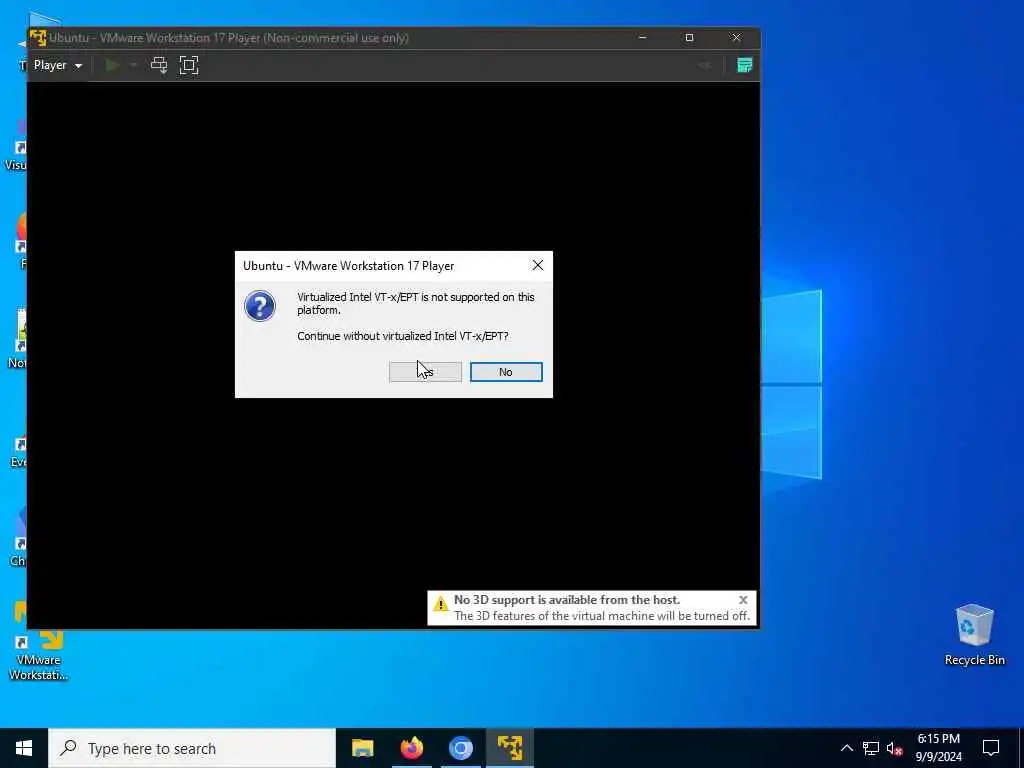Click the Type here to search box
This screenshot has width=1024, height=768.
coord(192,748)
